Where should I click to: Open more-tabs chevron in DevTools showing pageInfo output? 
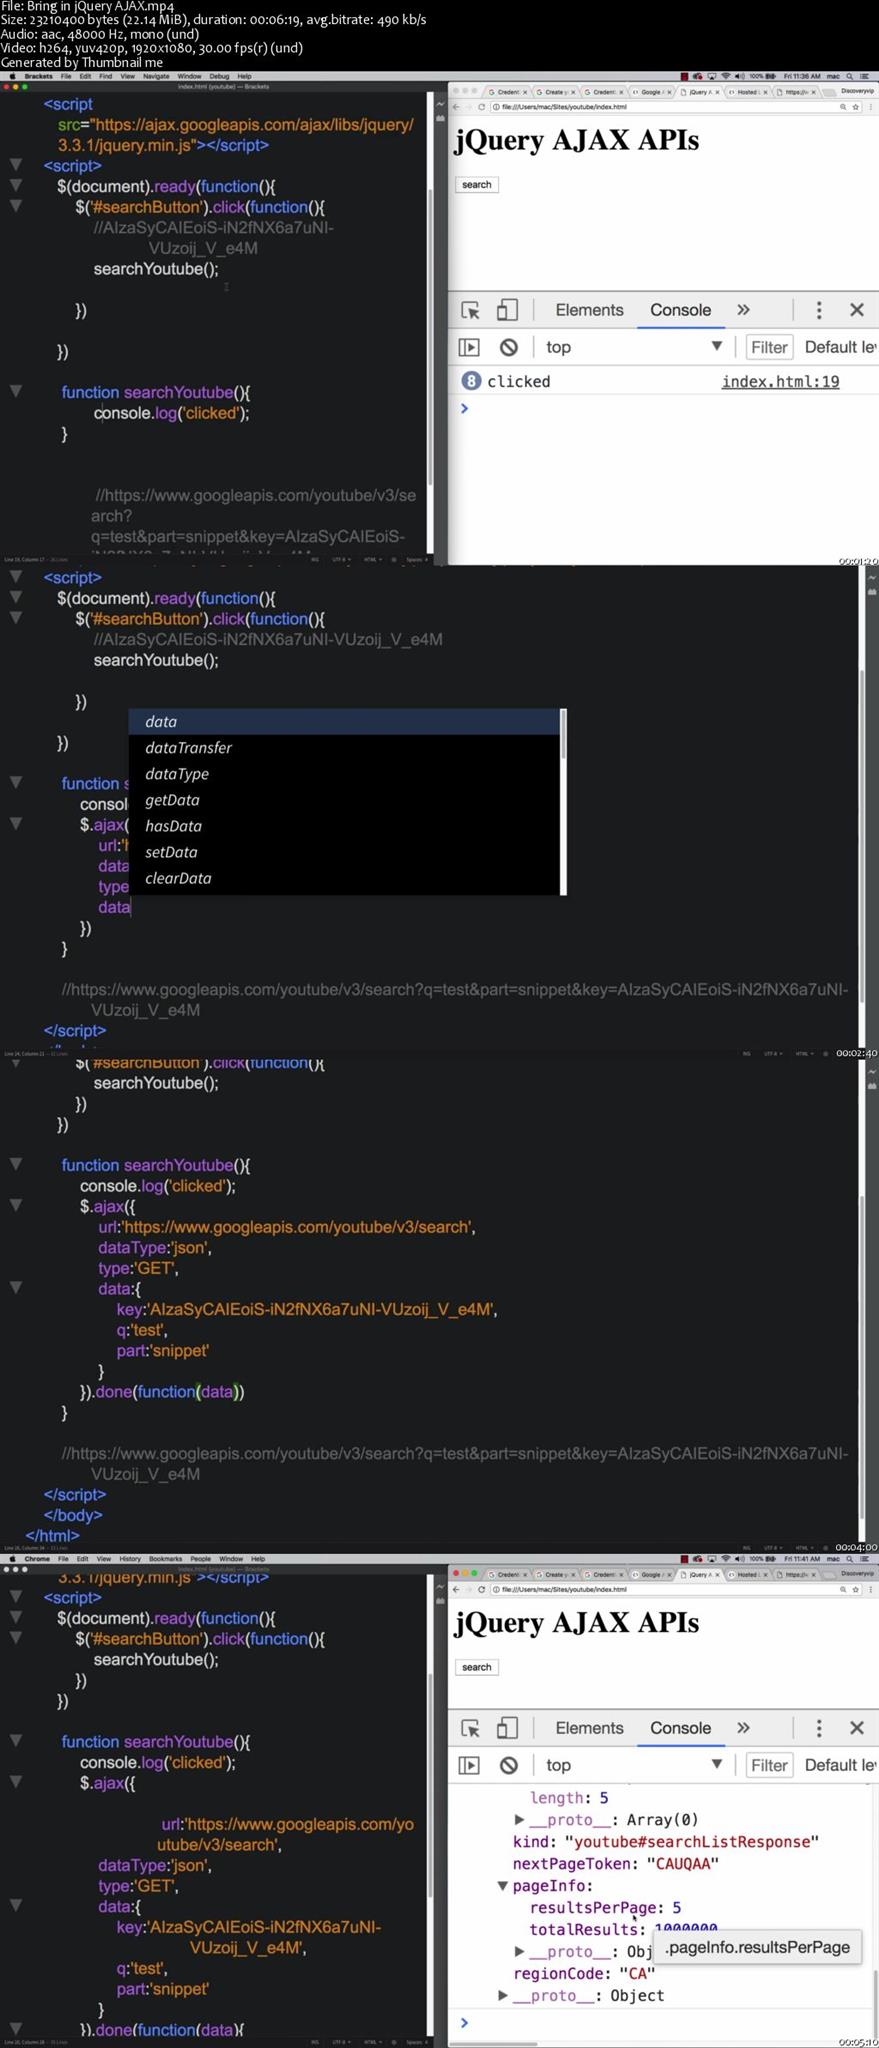743,1728
